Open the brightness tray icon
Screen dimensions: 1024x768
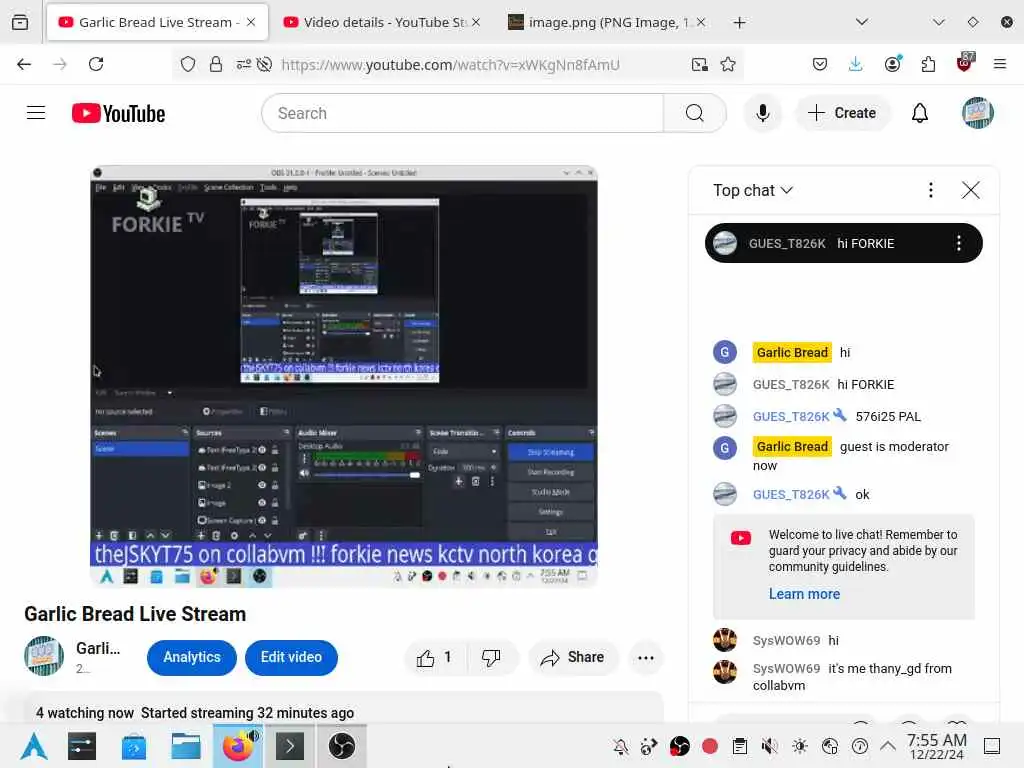coord(799,745)
